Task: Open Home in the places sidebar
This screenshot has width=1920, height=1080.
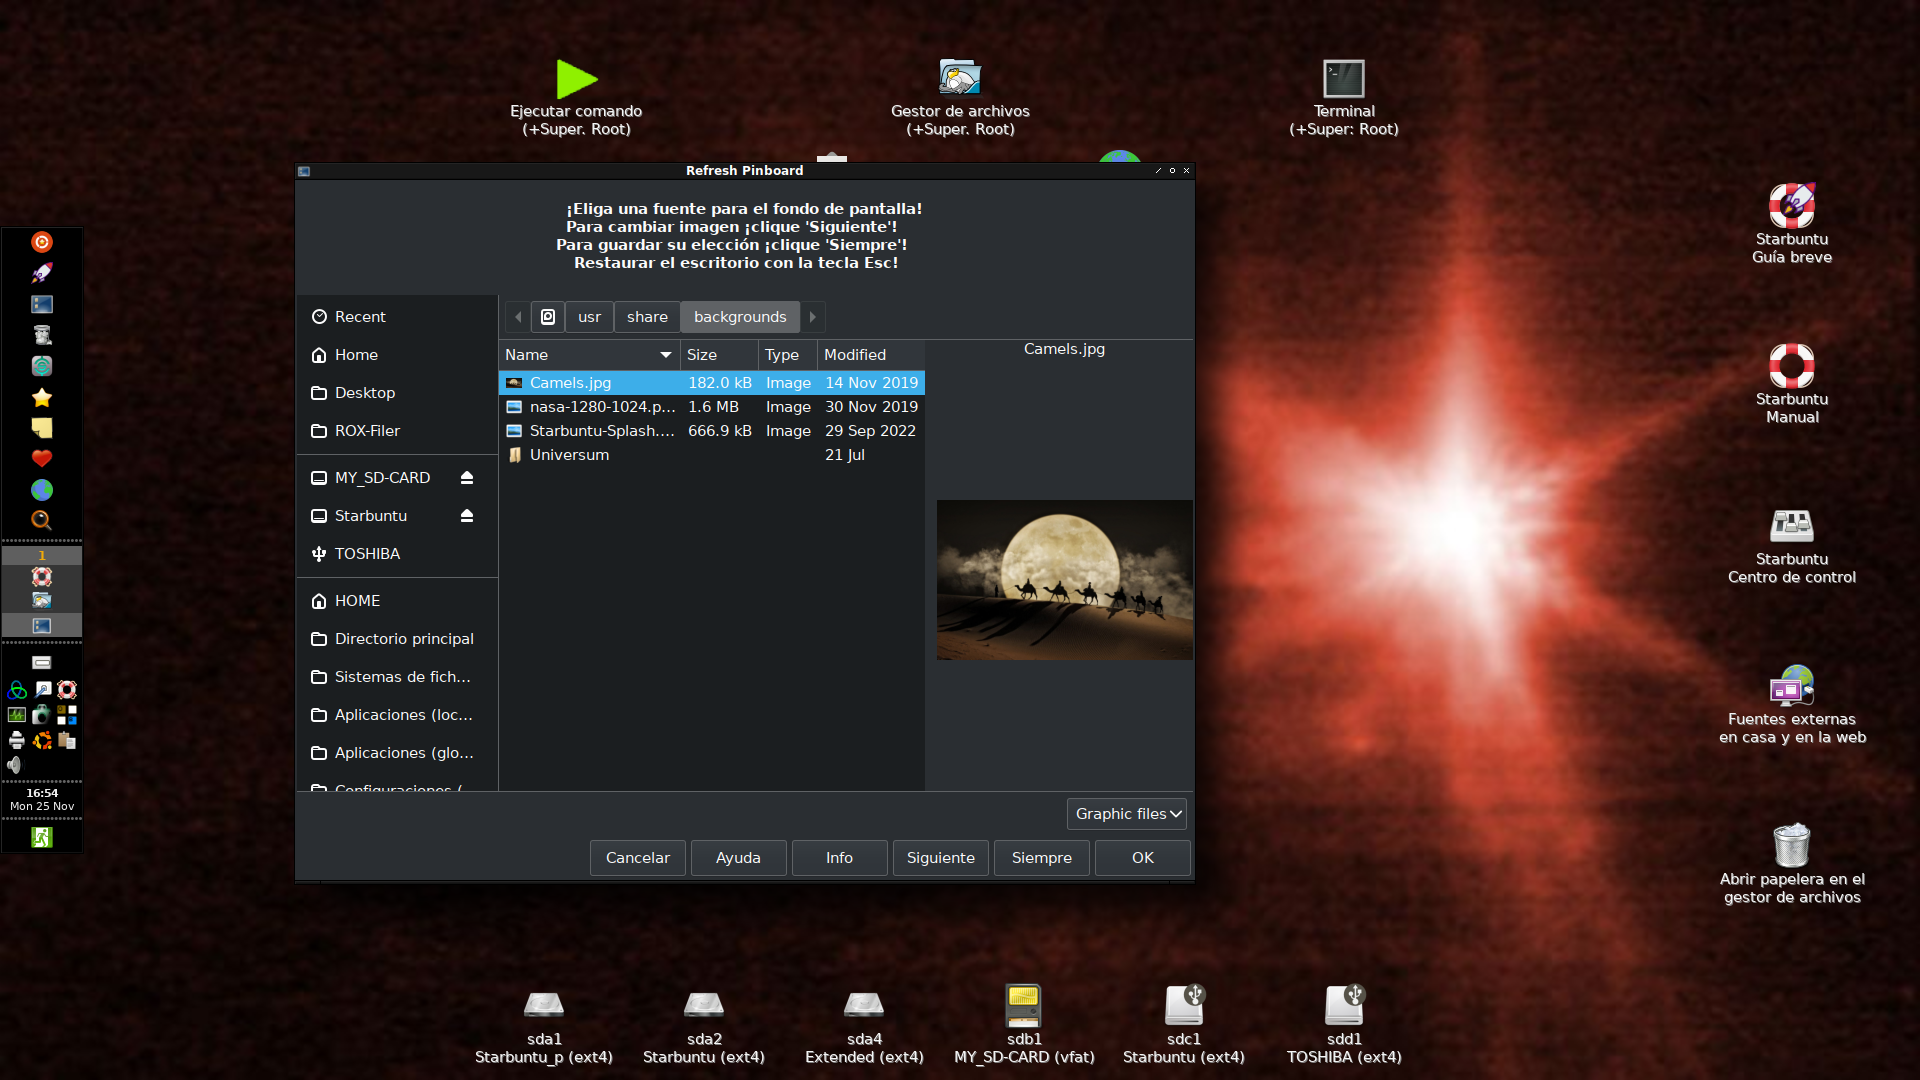Action: [x=397, y=355]
